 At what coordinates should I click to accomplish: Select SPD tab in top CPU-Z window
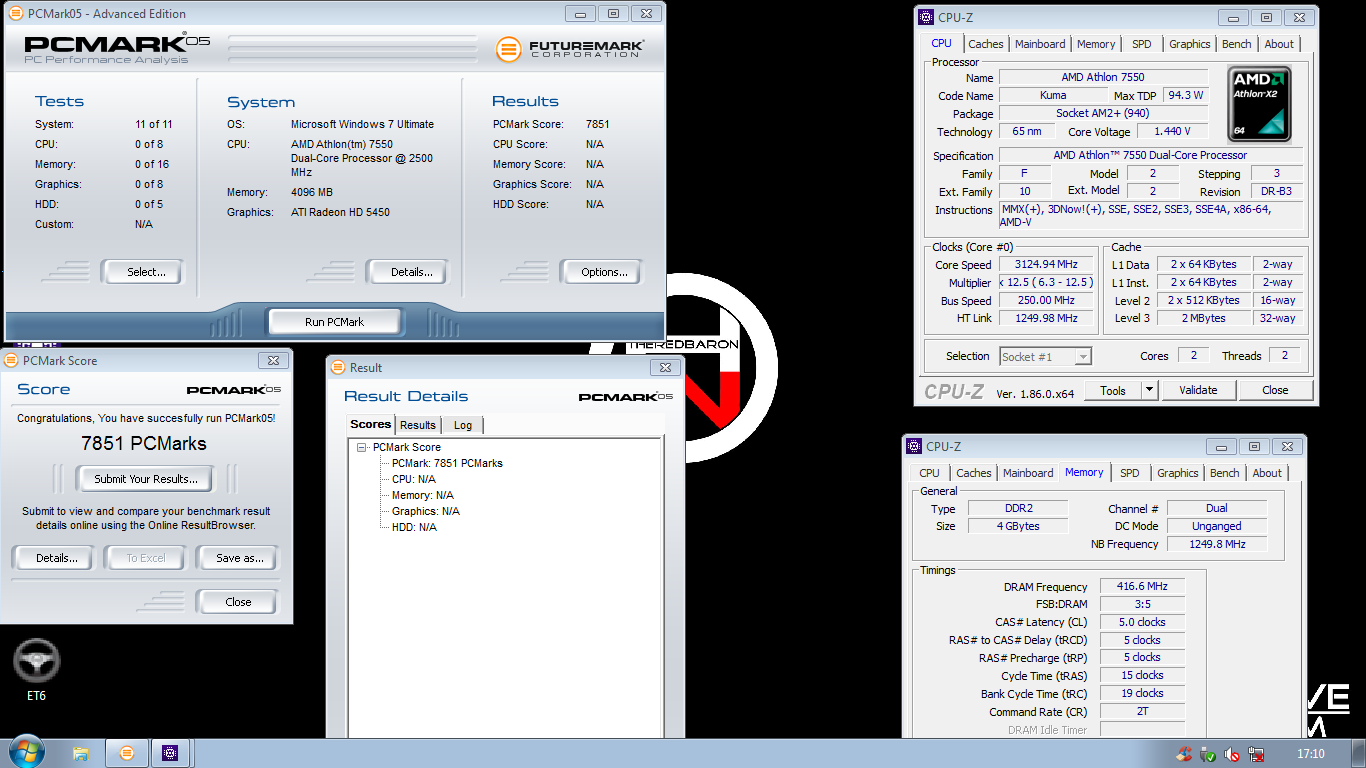click(1142, 44)
